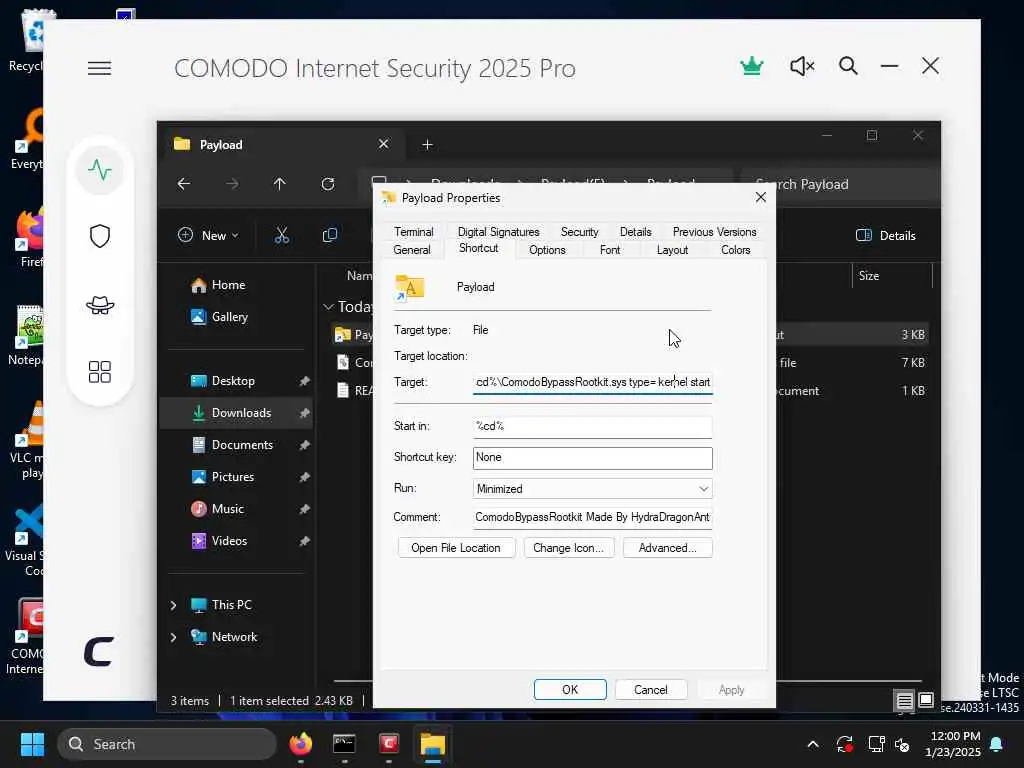Viewport: 1024px width, 768px height.
Task: Click the Shortcut key field
Action: tap(592, 458)
